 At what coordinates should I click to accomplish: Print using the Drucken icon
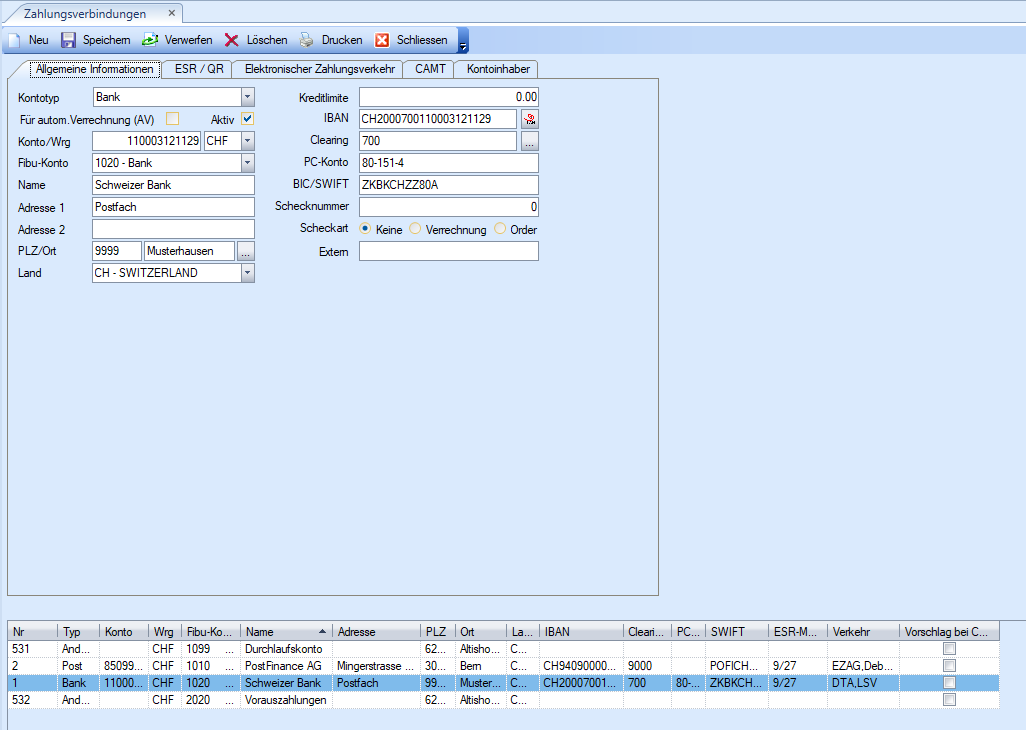307,40
